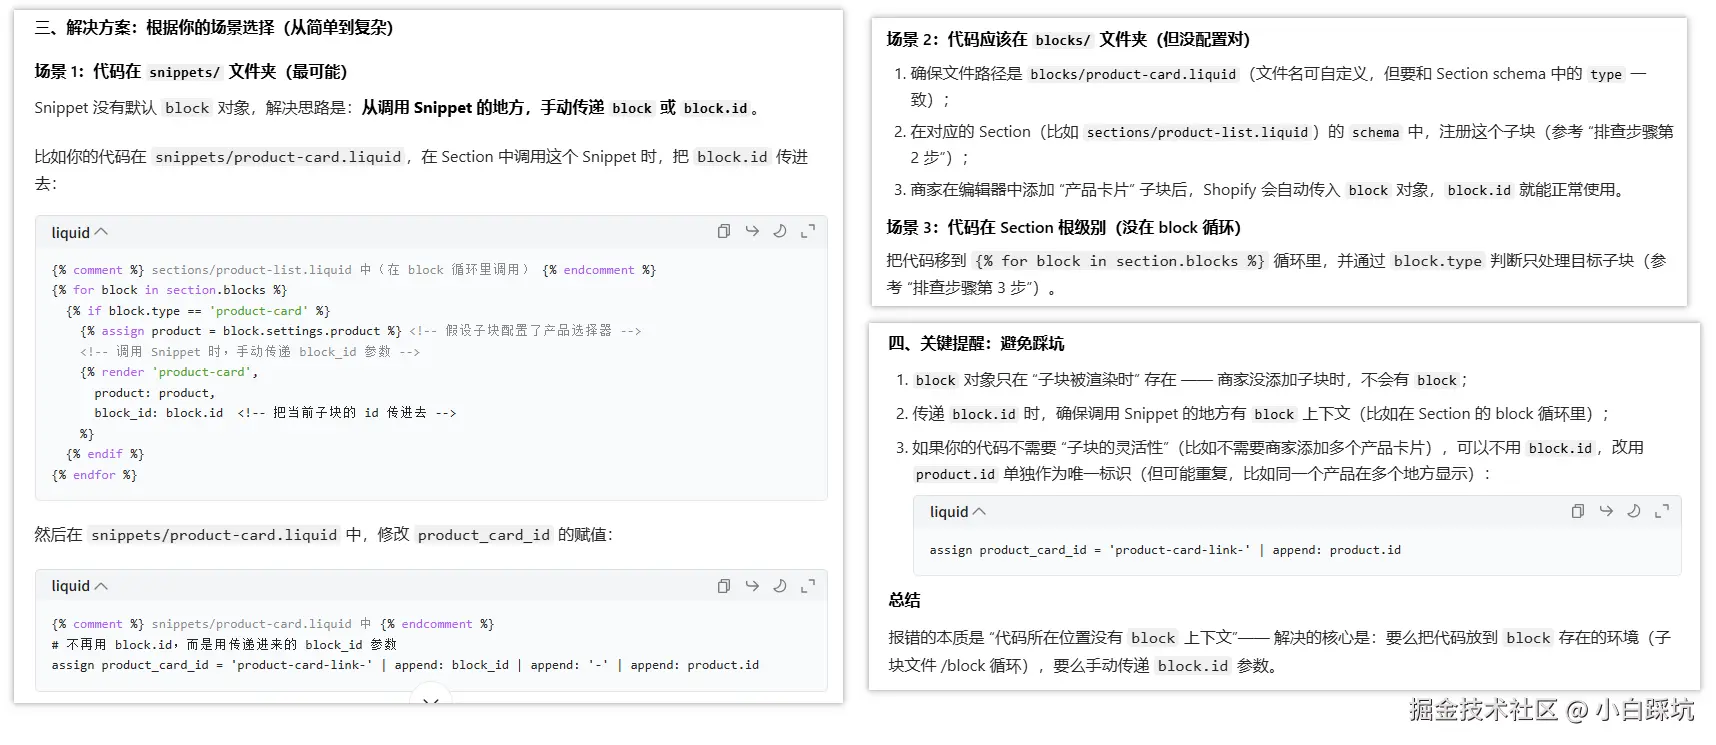Click code line {% render 'product-card',
This screenshot has width=1716, height=745.
tap(169, 372)
